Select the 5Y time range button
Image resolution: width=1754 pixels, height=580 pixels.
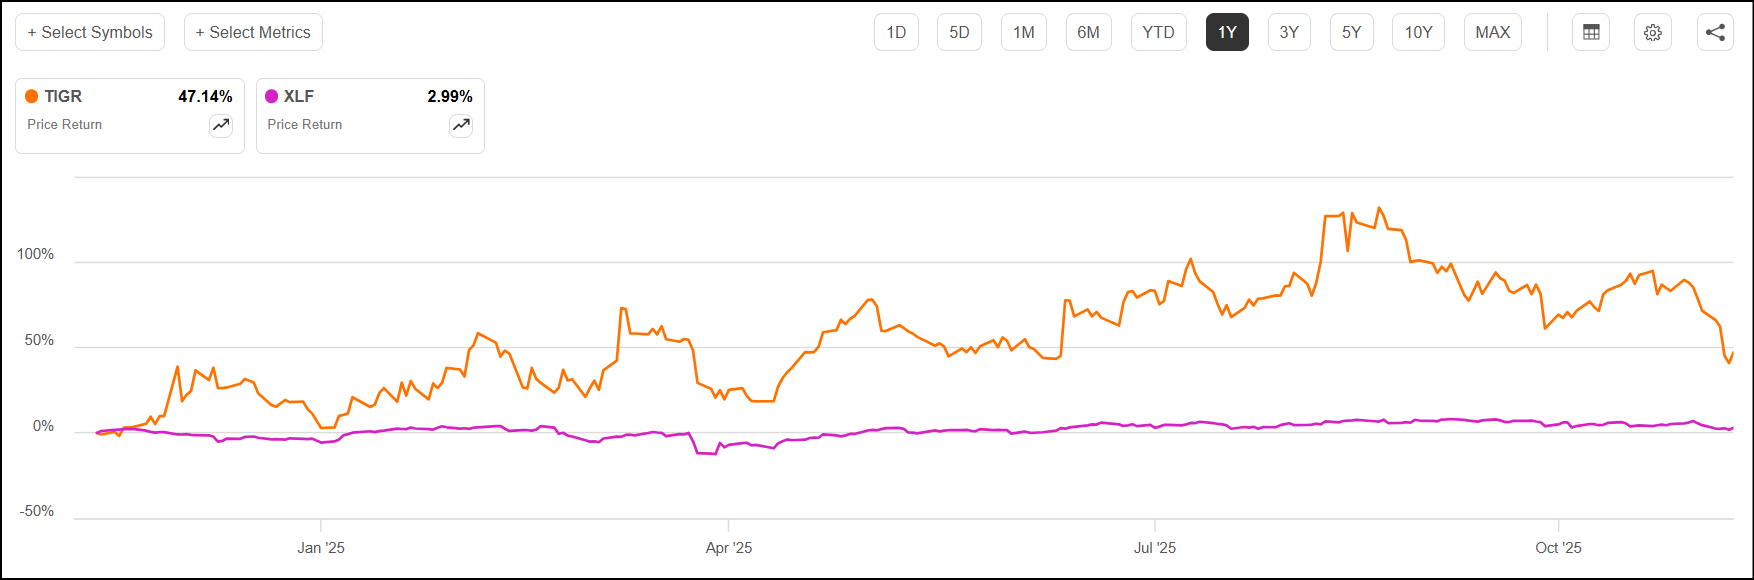(1352, 32)
